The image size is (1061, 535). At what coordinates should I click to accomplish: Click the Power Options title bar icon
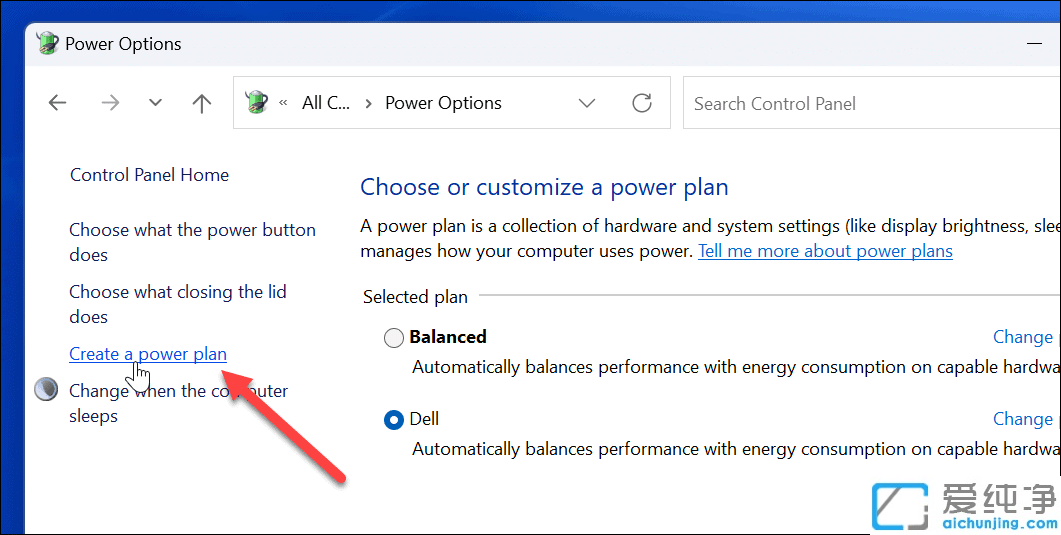tap(47, 44)
